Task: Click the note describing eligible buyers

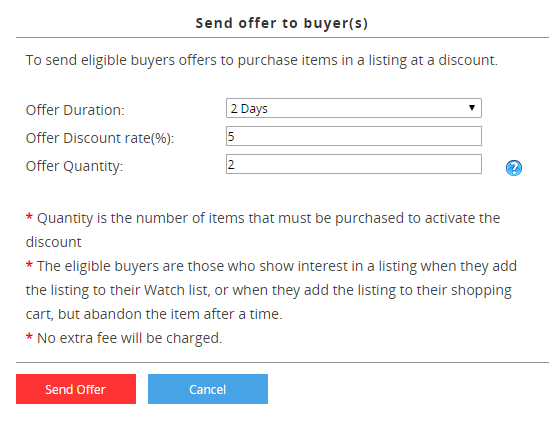Action: point(271,290)
